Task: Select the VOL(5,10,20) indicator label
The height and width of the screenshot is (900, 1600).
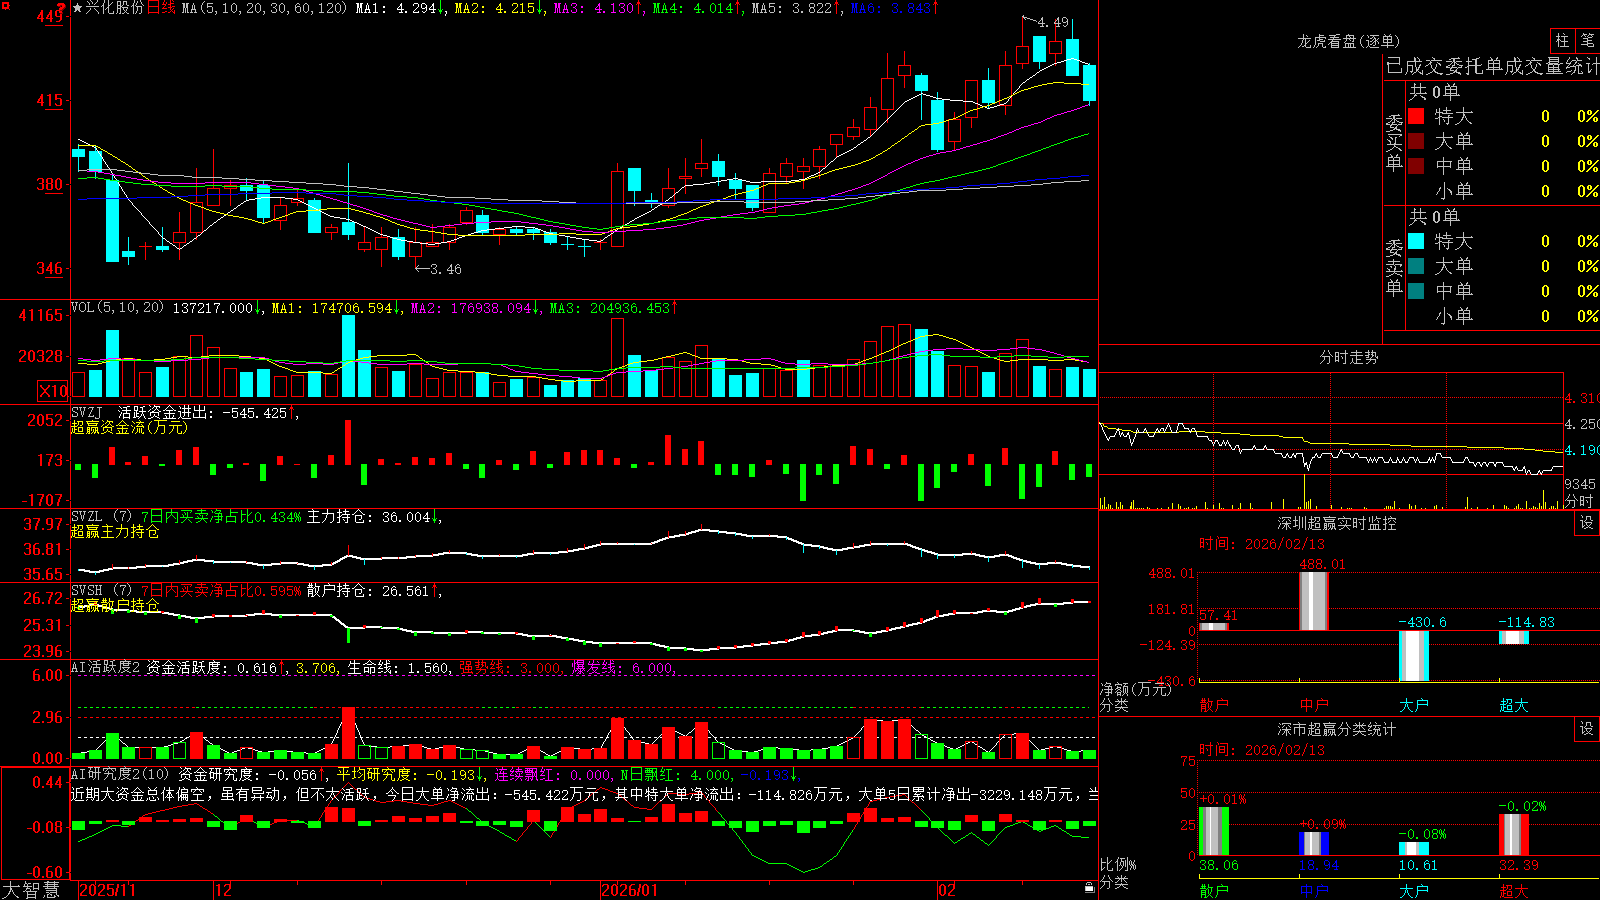Action: pyautogui.click(x=117, y=308)
